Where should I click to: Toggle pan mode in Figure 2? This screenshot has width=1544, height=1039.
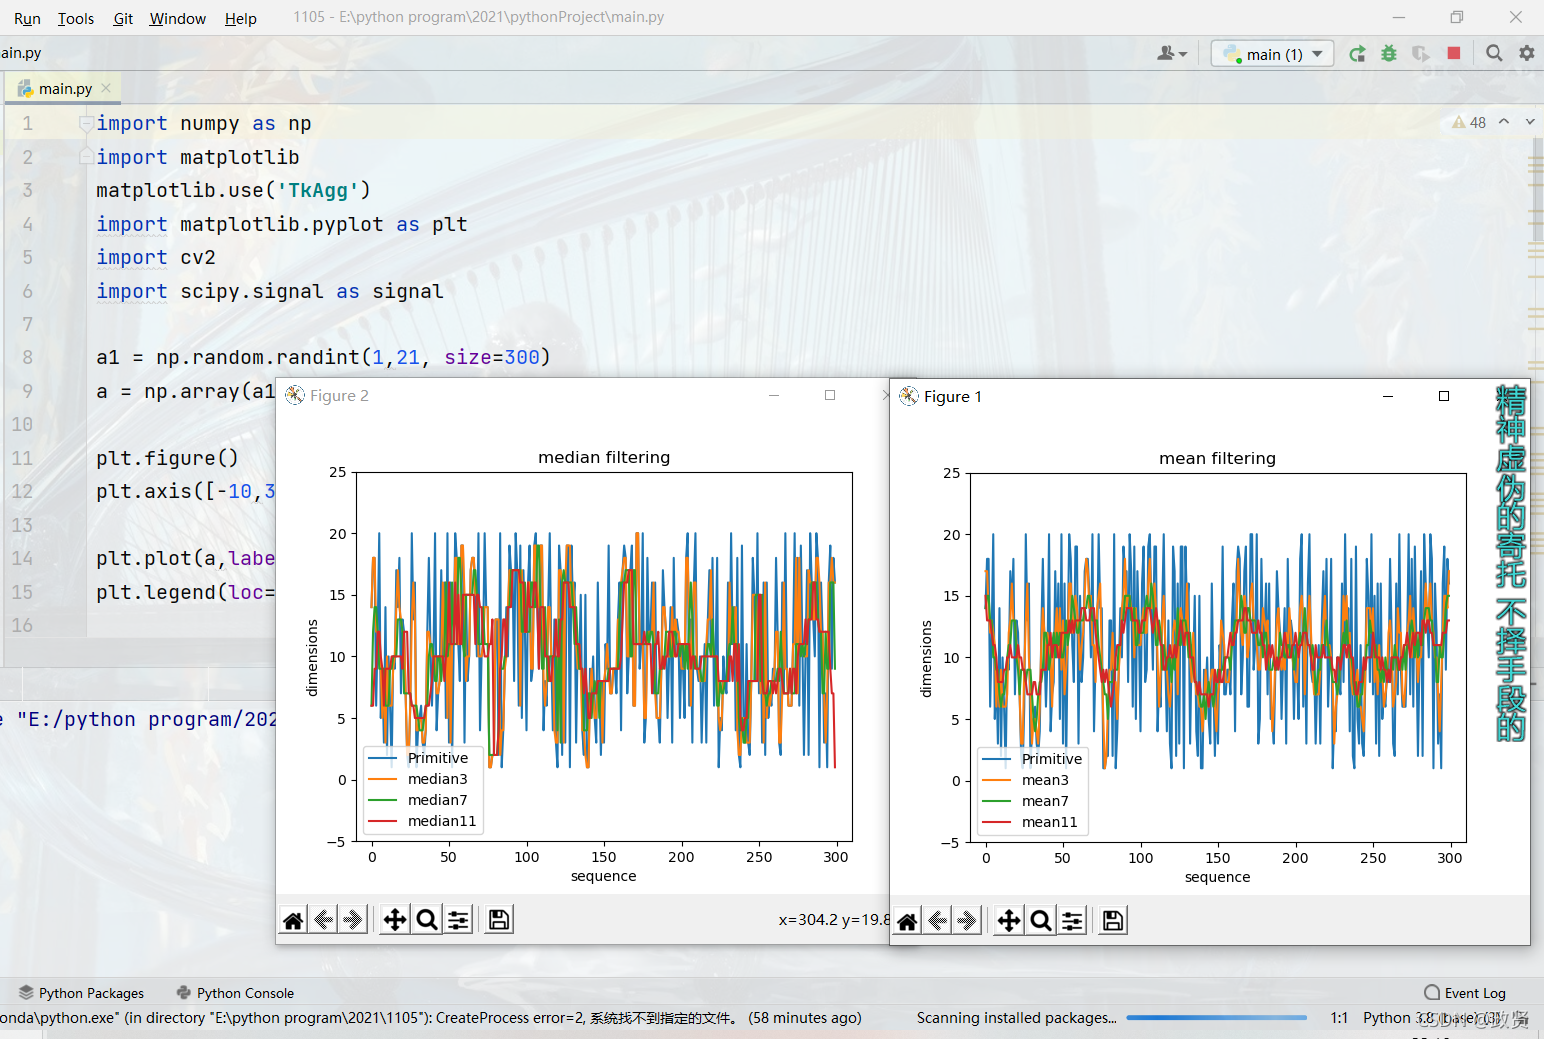(x=393, y=919)
